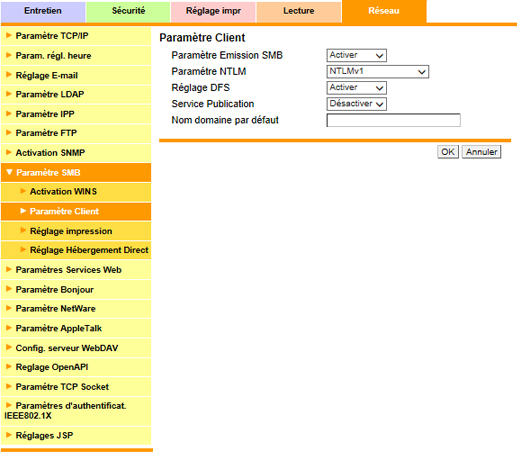Open the Réglage DFS dropdown

[x=356, y=88]
